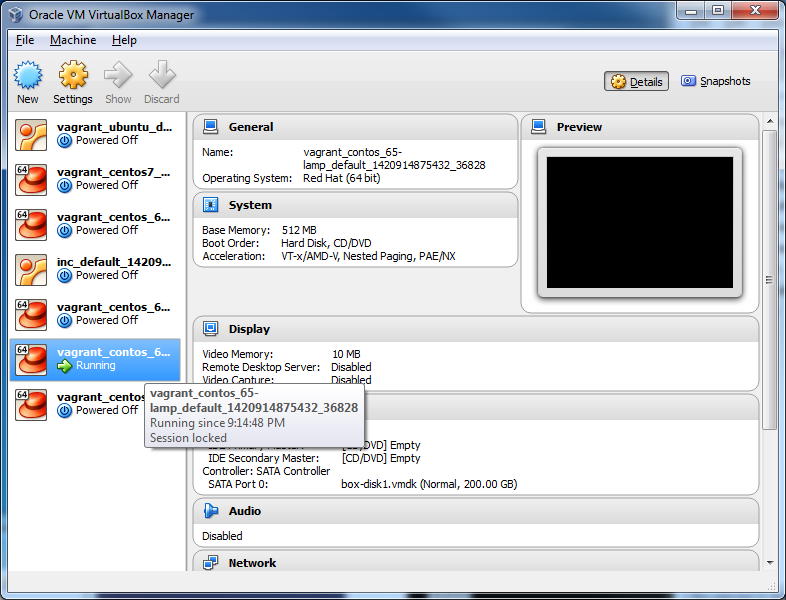Open Settings with the gear icon

point(73,76)
